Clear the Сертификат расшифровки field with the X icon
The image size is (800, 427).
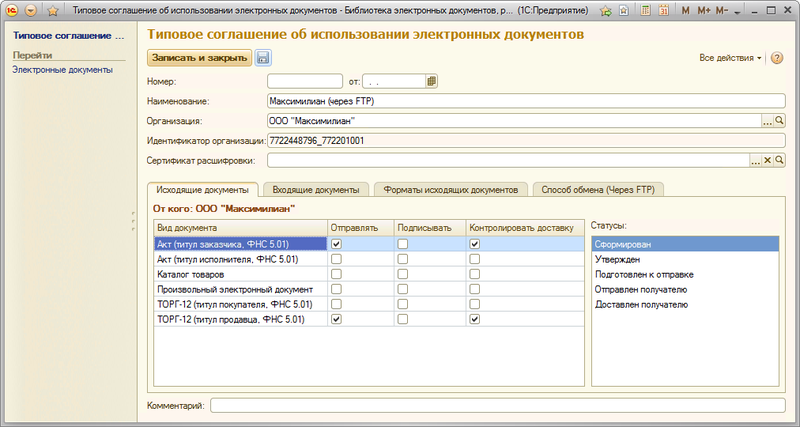(768, 160)
